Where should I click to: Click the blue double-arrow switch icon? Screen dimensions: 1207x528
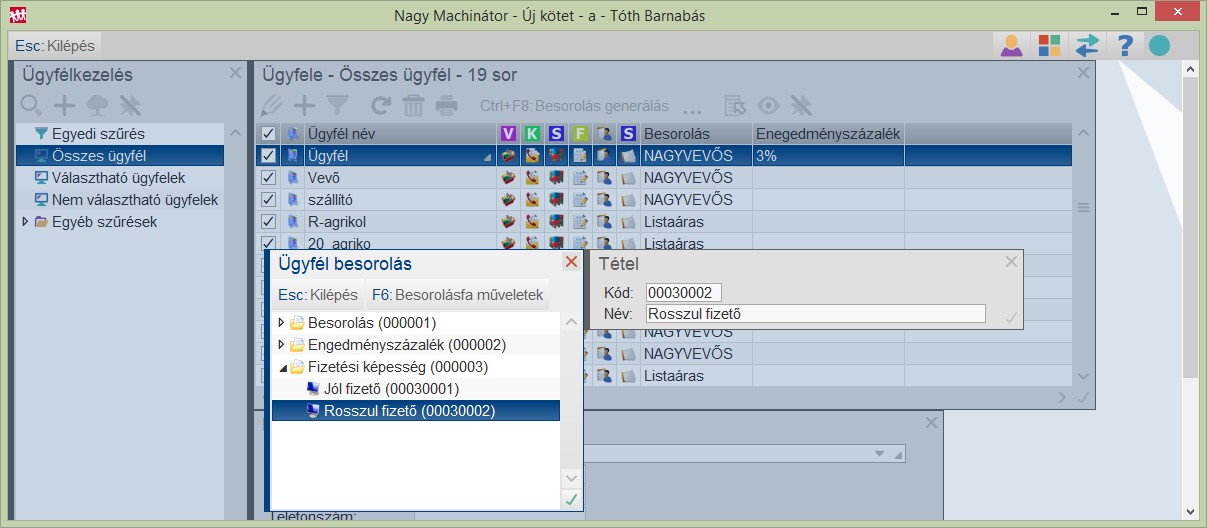pyautogui.click(x=1086, y=45)
